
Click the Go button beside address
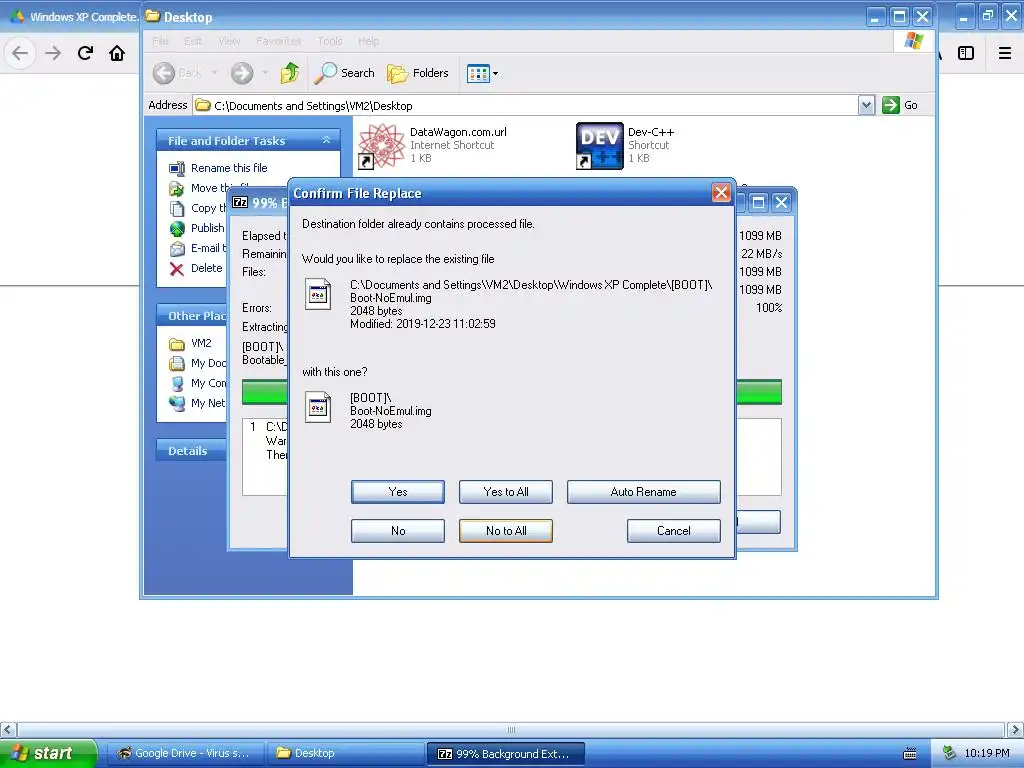tap(900, 105)
